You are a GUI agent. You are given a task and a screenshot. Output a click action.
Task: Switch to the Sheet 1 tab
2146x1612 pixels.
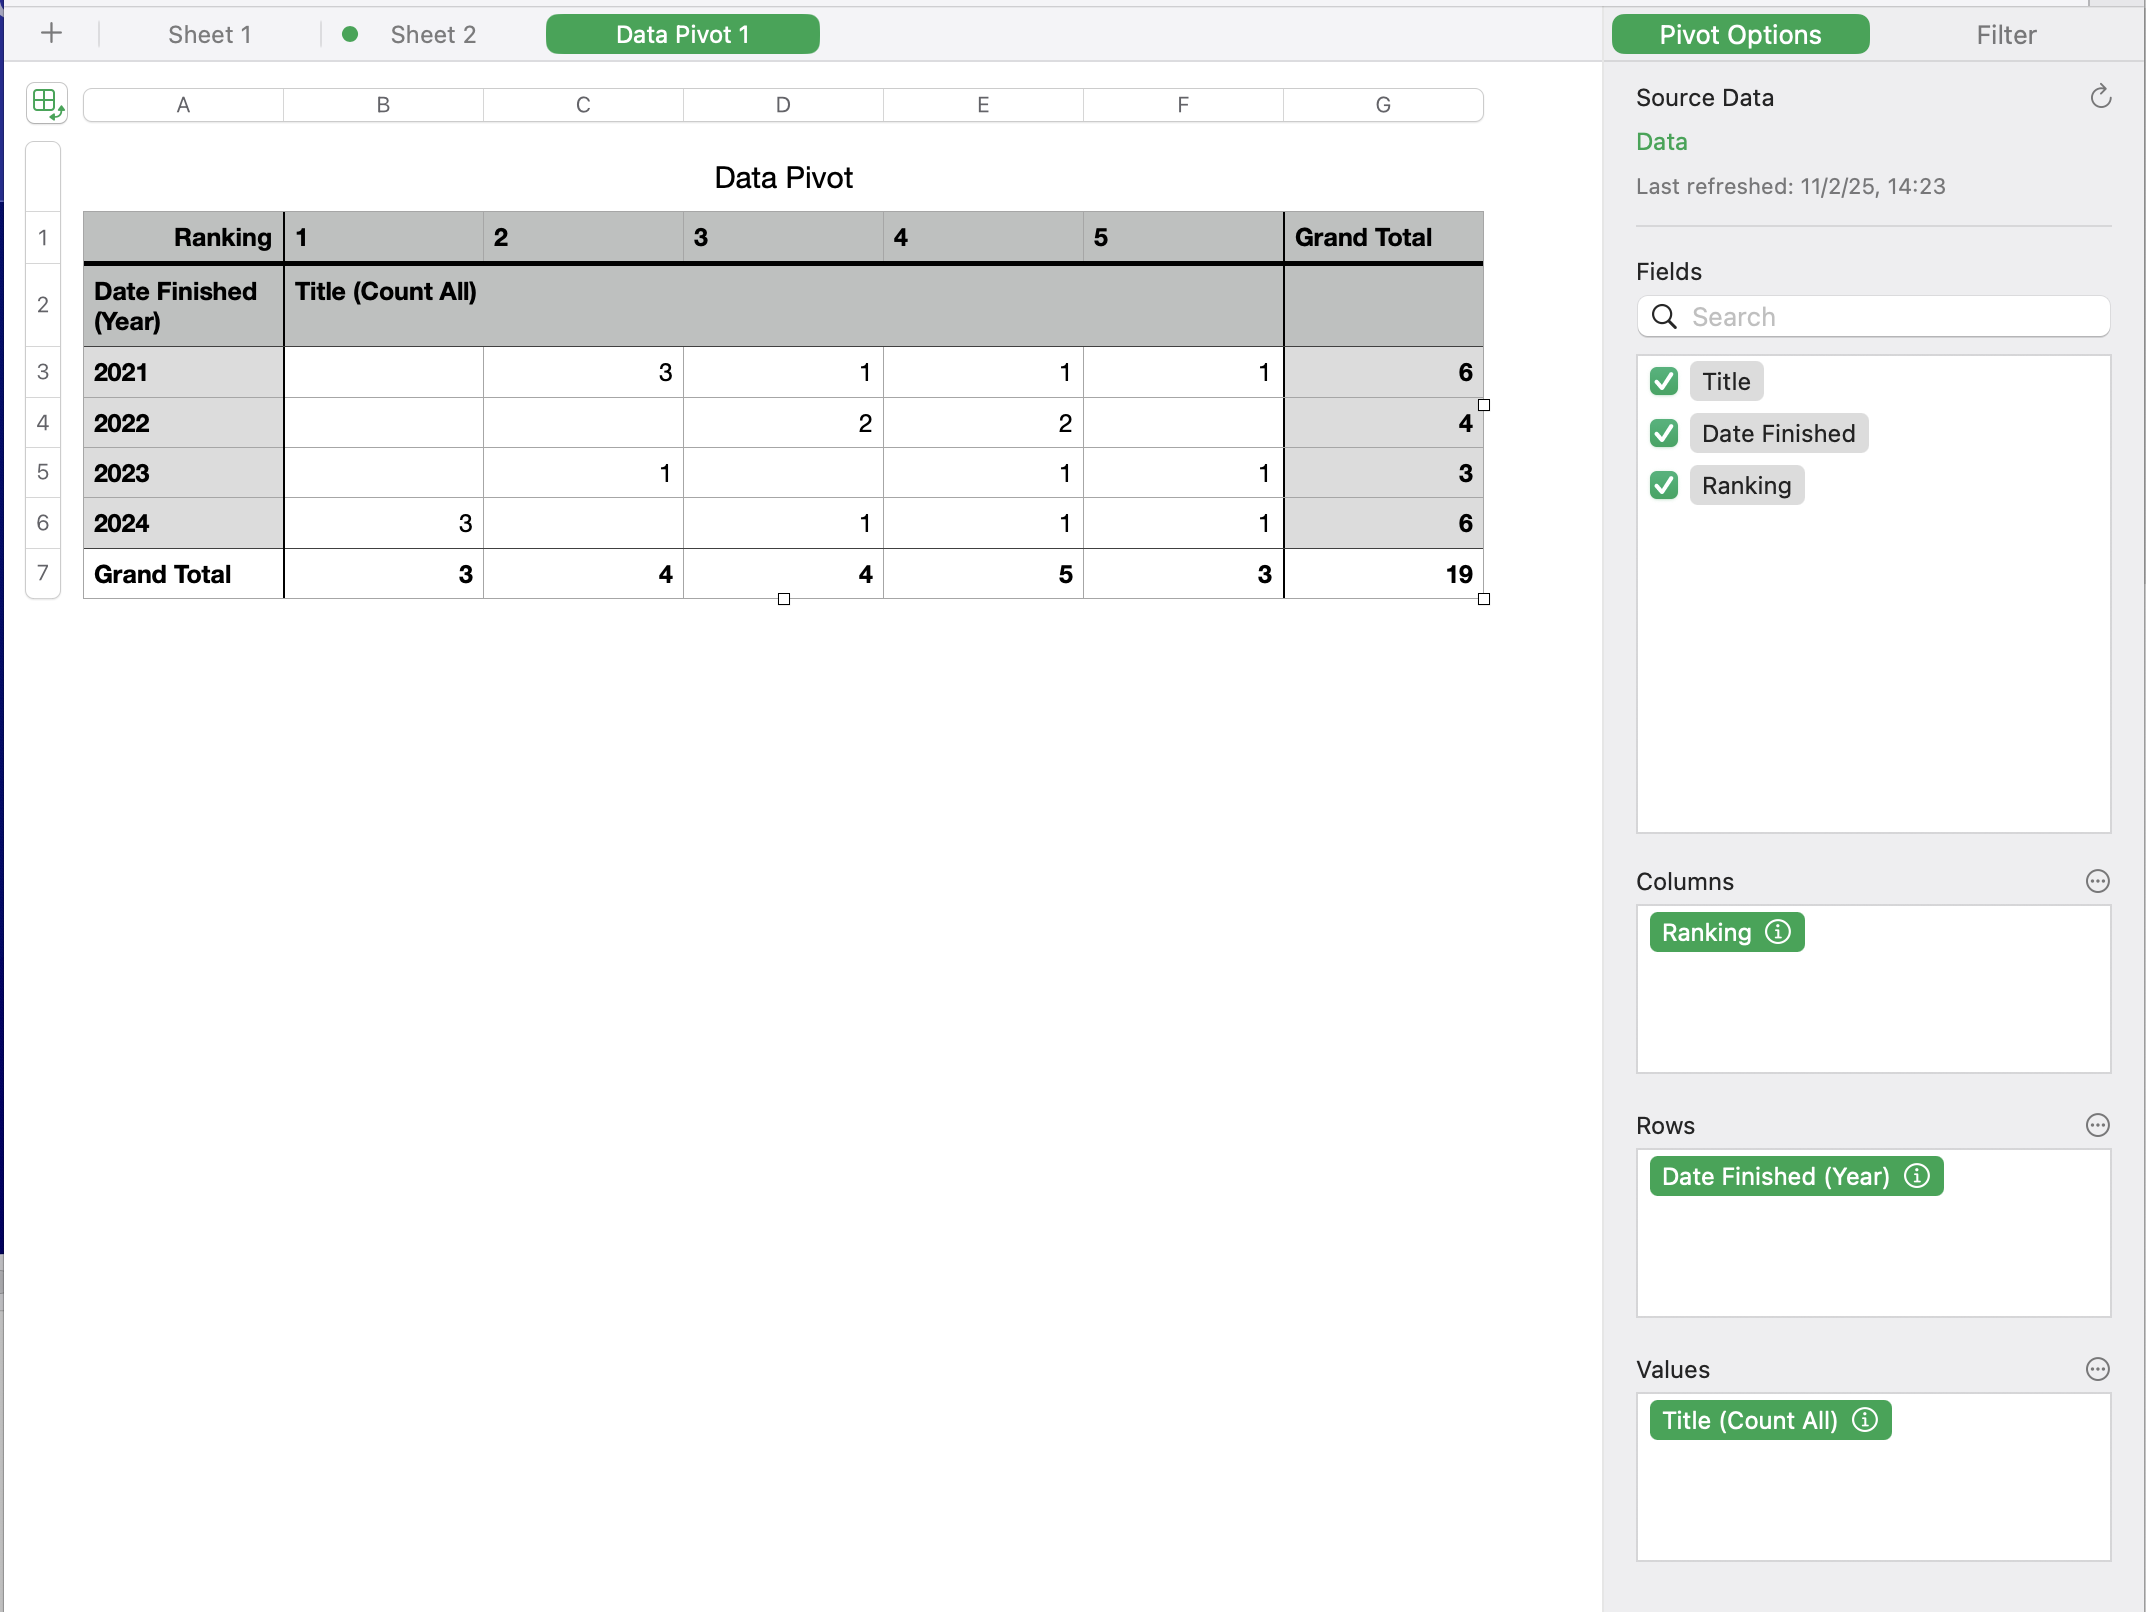point(209,34)
